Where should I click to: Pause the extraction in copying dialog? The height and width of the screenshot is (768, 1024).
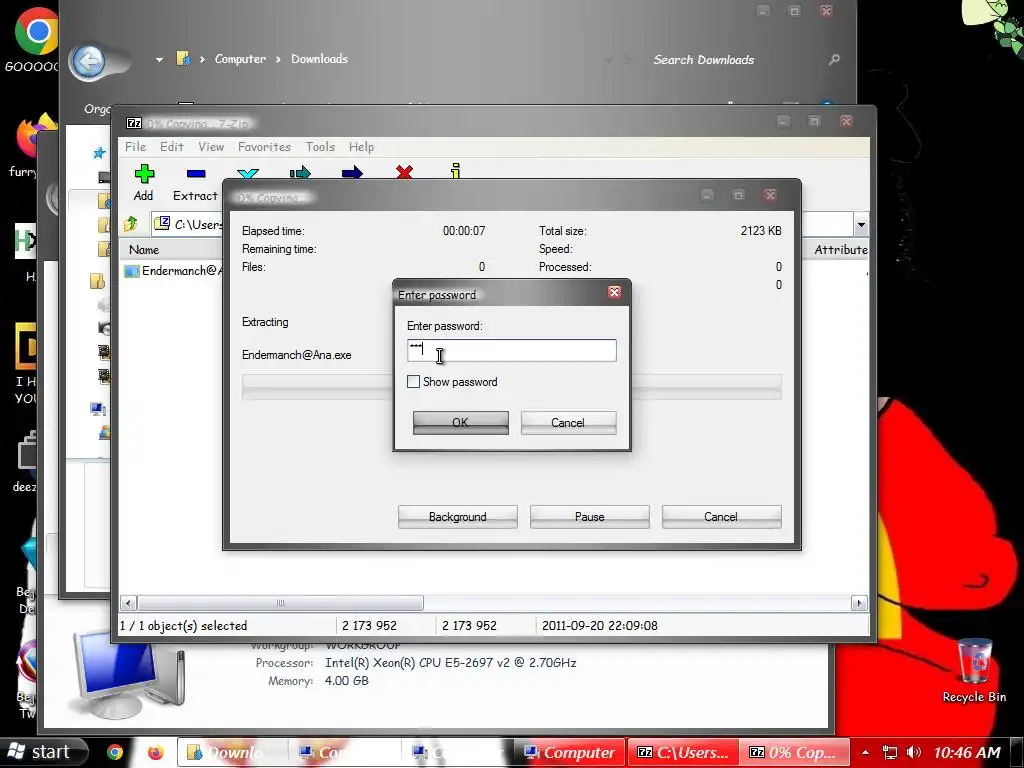[589, 517]
